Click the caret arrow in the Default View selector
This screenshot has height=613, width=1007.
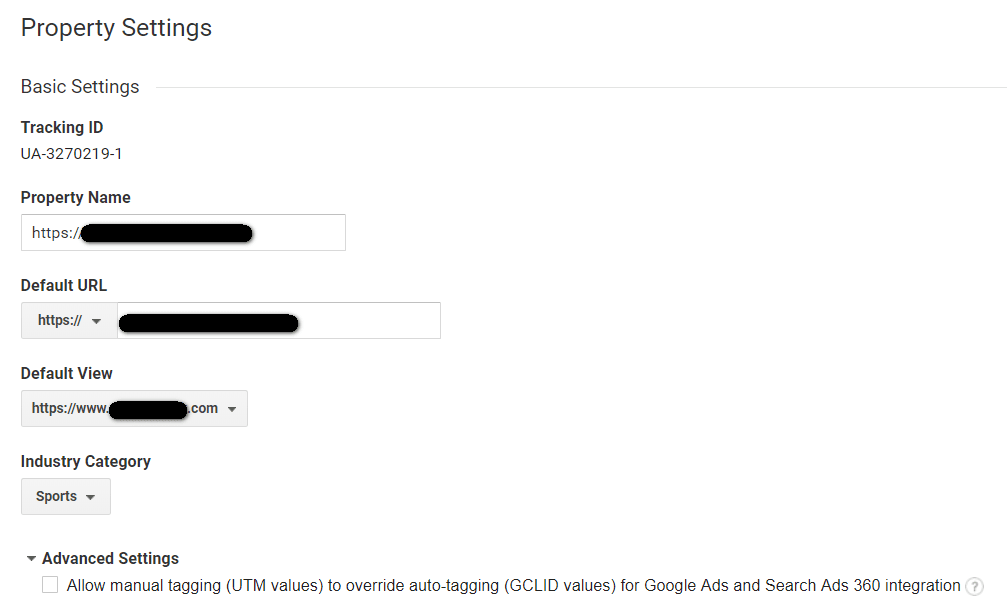coord(232,409)
